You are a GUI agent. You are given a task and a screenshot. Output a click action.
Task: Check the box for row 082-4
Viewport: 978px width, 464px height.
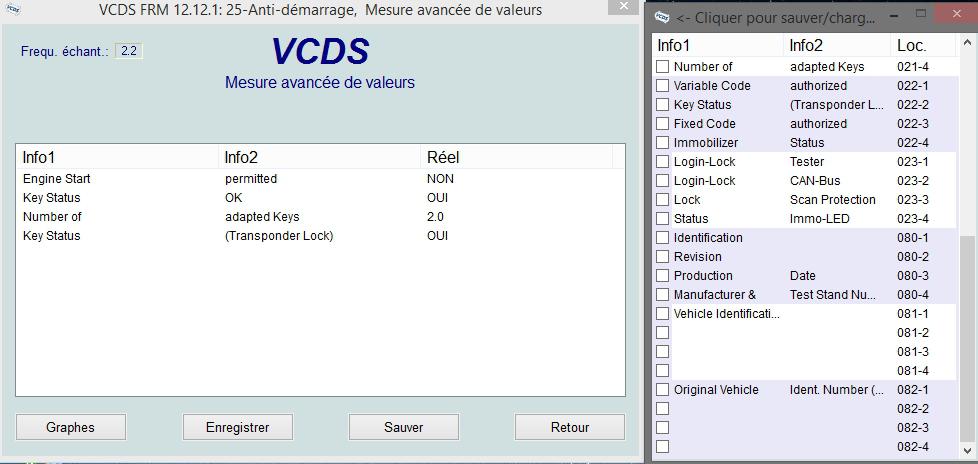pyautogui.click(x=662, y=447)
